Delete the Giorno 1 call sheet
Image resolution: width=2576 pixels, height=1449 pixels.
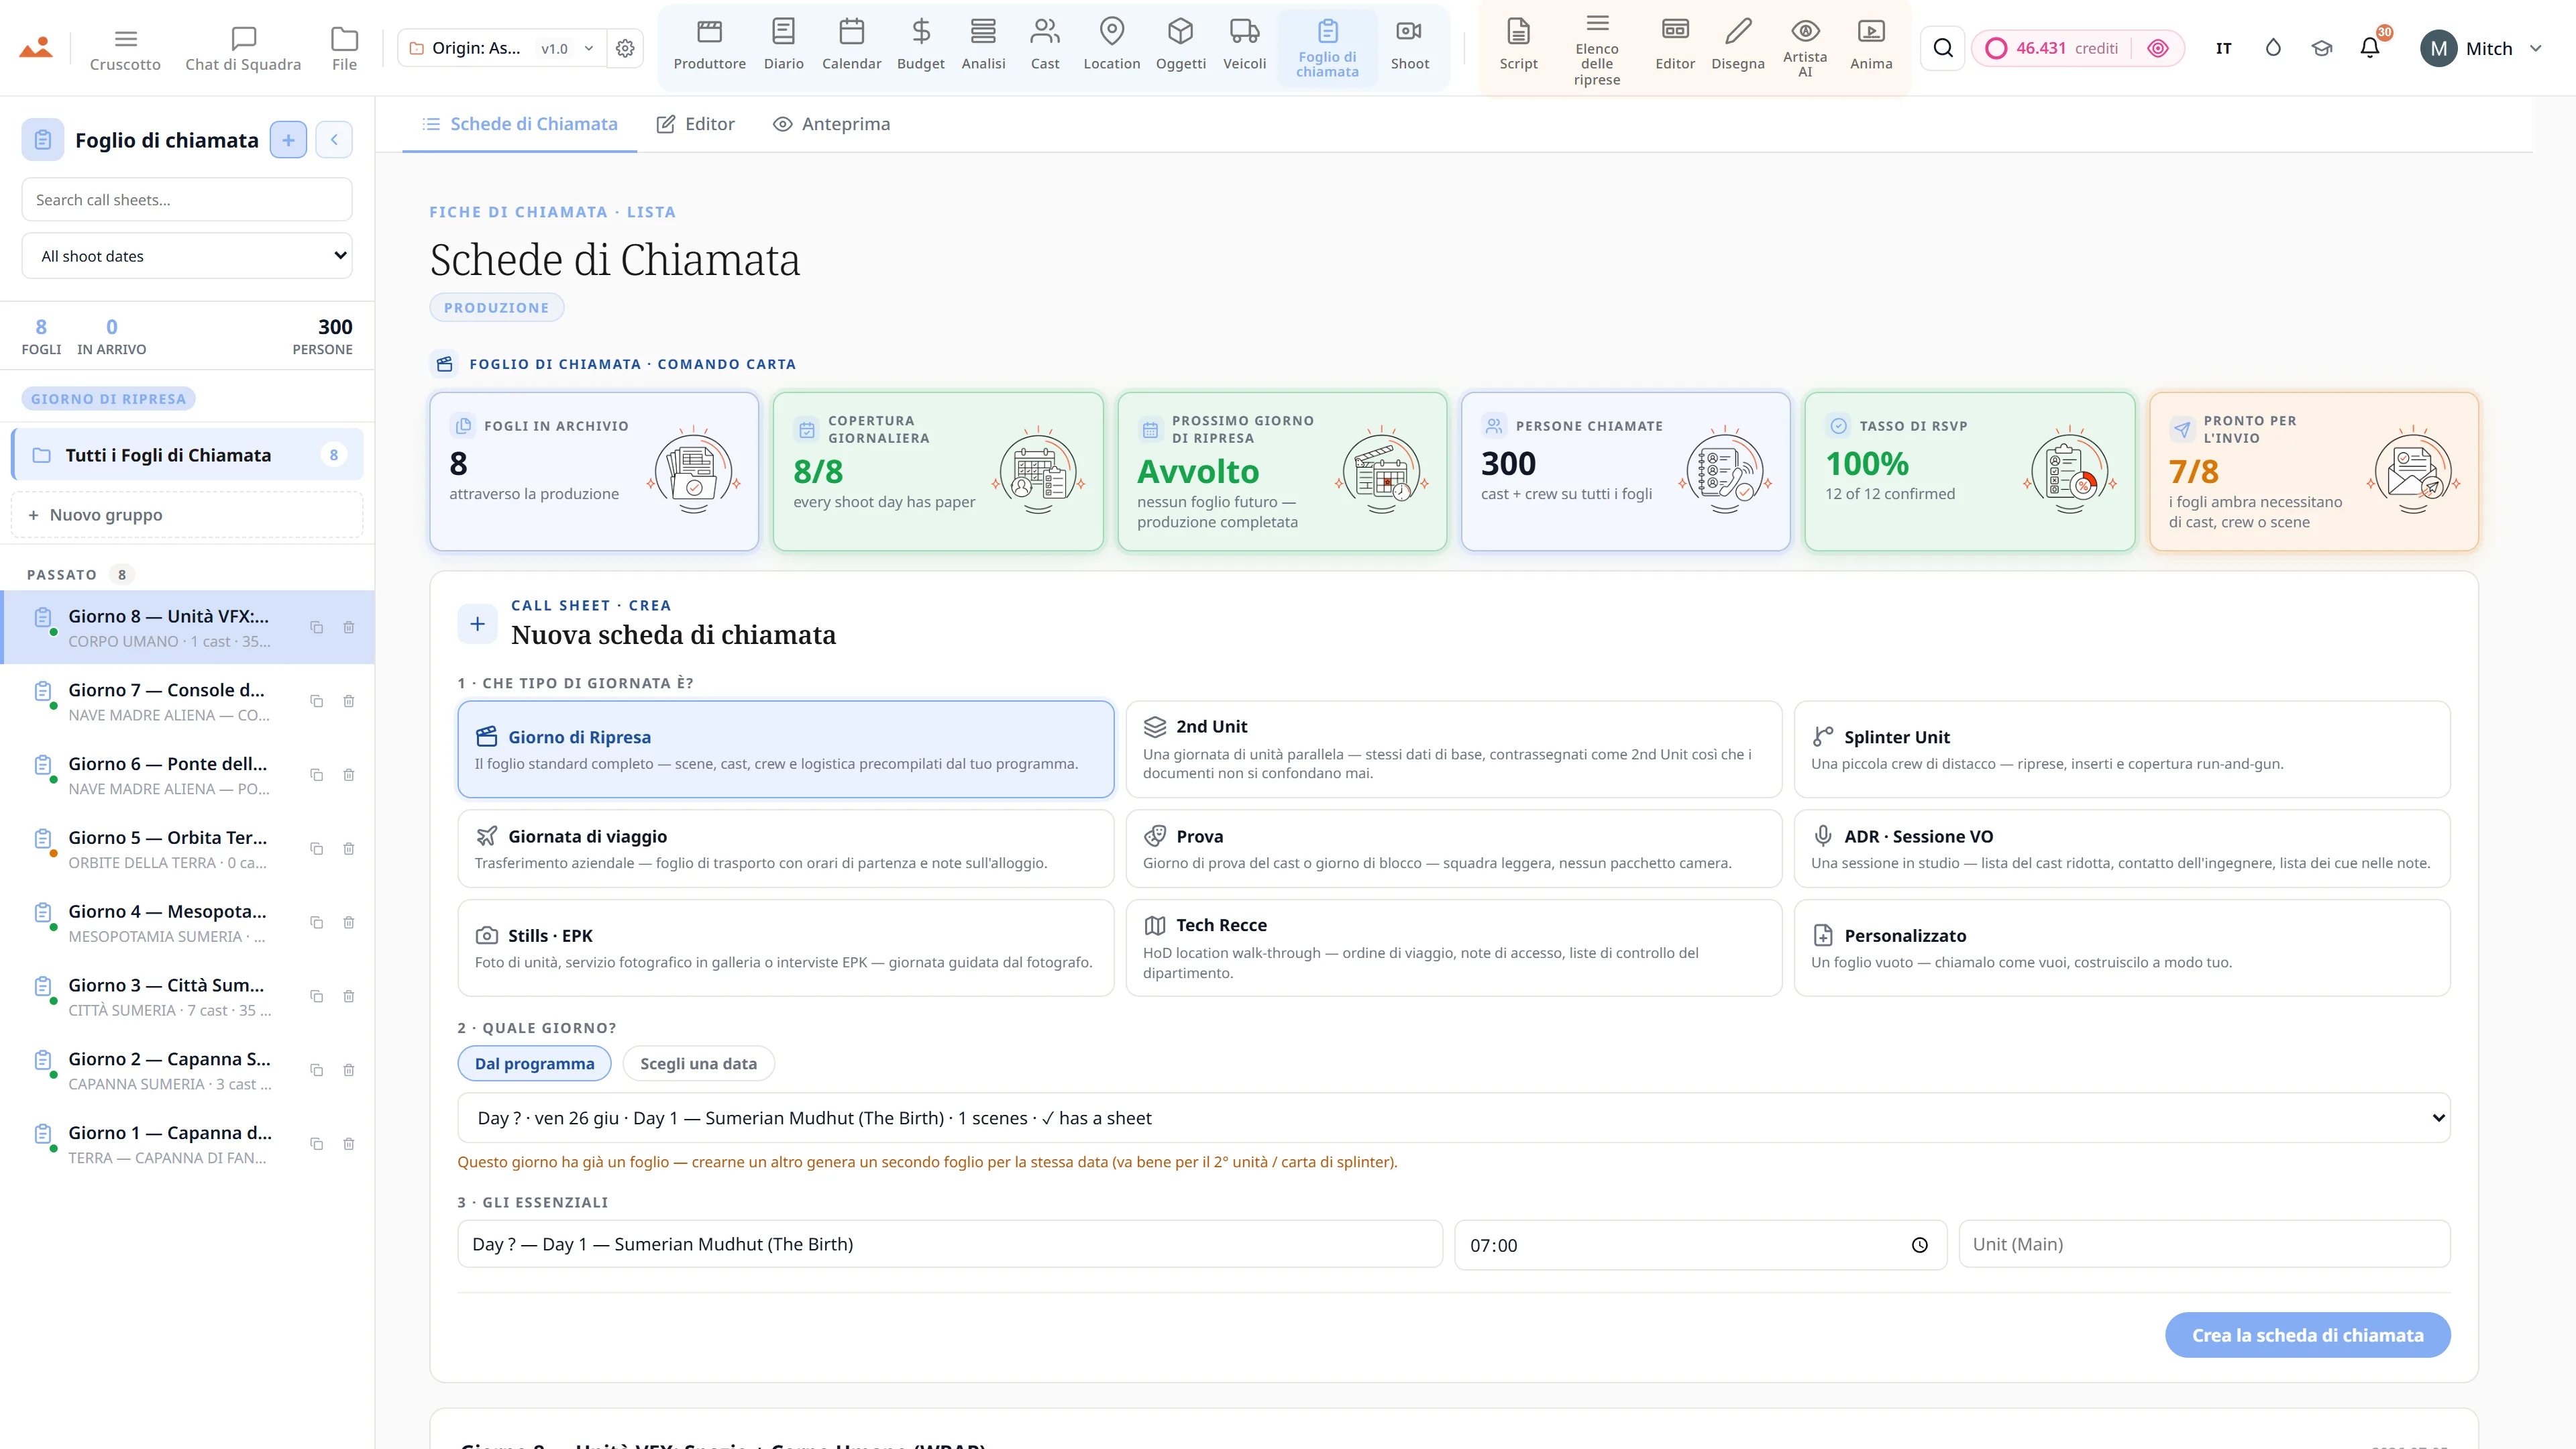[x=348, y=1144]
